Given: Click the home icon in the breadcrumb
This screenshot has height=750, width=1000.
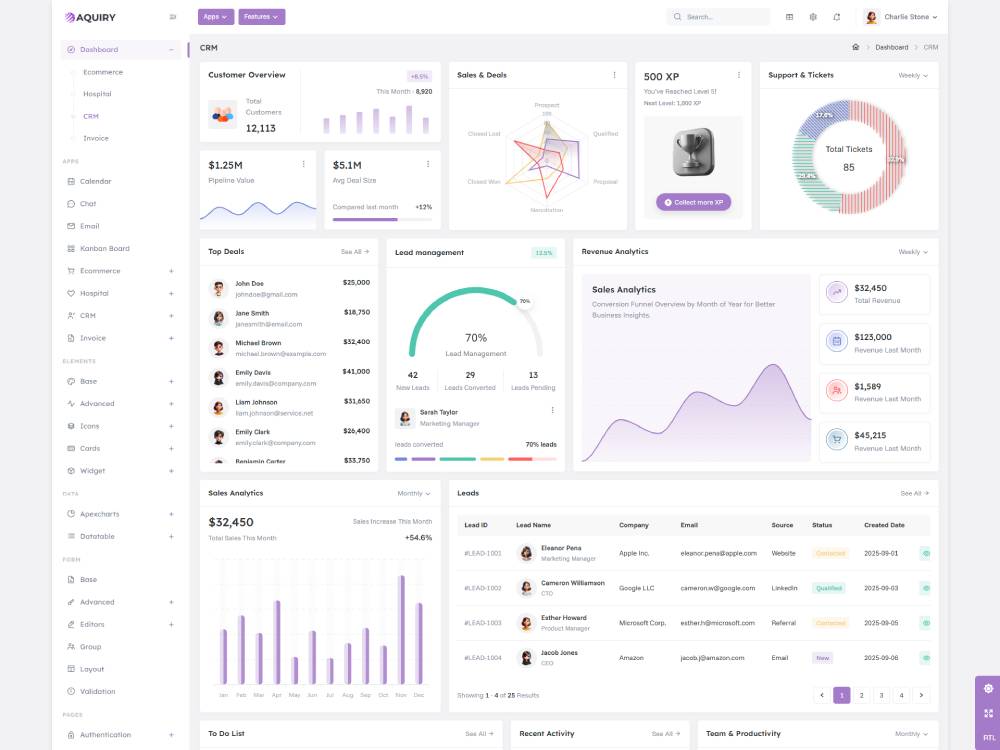Looking at the screenshot, I should (855, 47).
